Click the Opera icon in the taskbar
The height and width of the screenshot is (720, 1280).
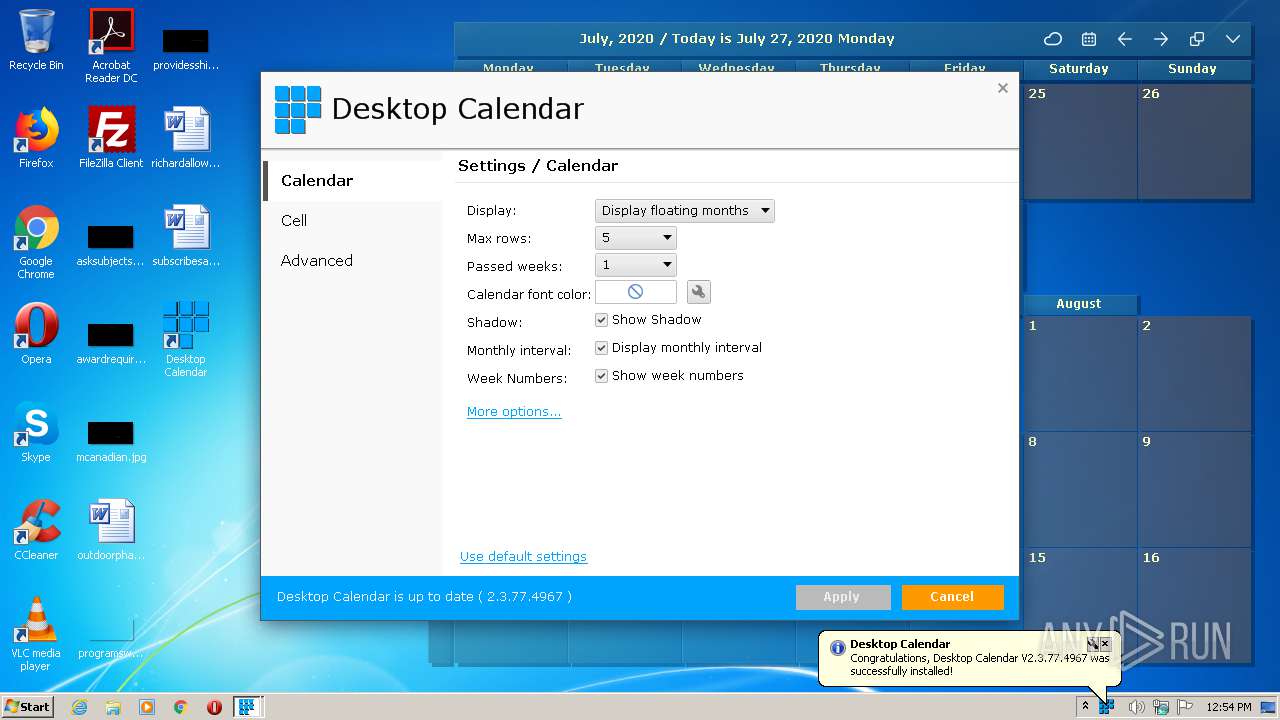coord(214,707)
